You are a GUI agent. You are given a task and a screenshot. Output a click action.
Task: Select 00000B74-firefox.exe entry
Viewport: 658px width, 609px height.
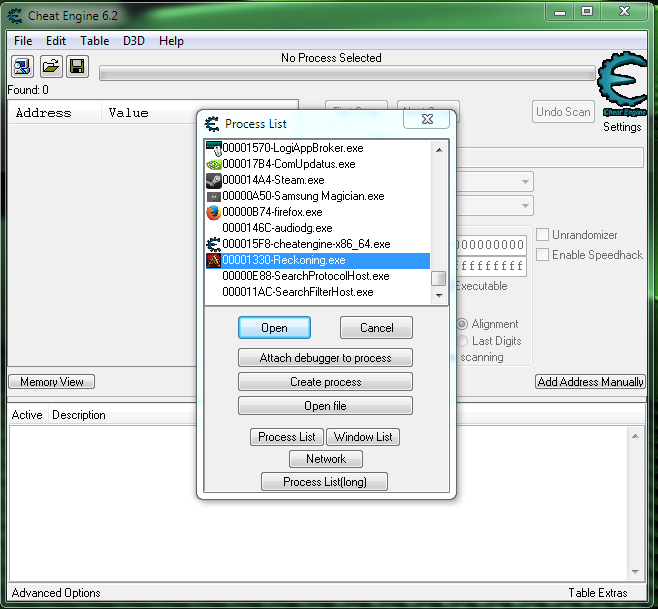coord(318,212)
